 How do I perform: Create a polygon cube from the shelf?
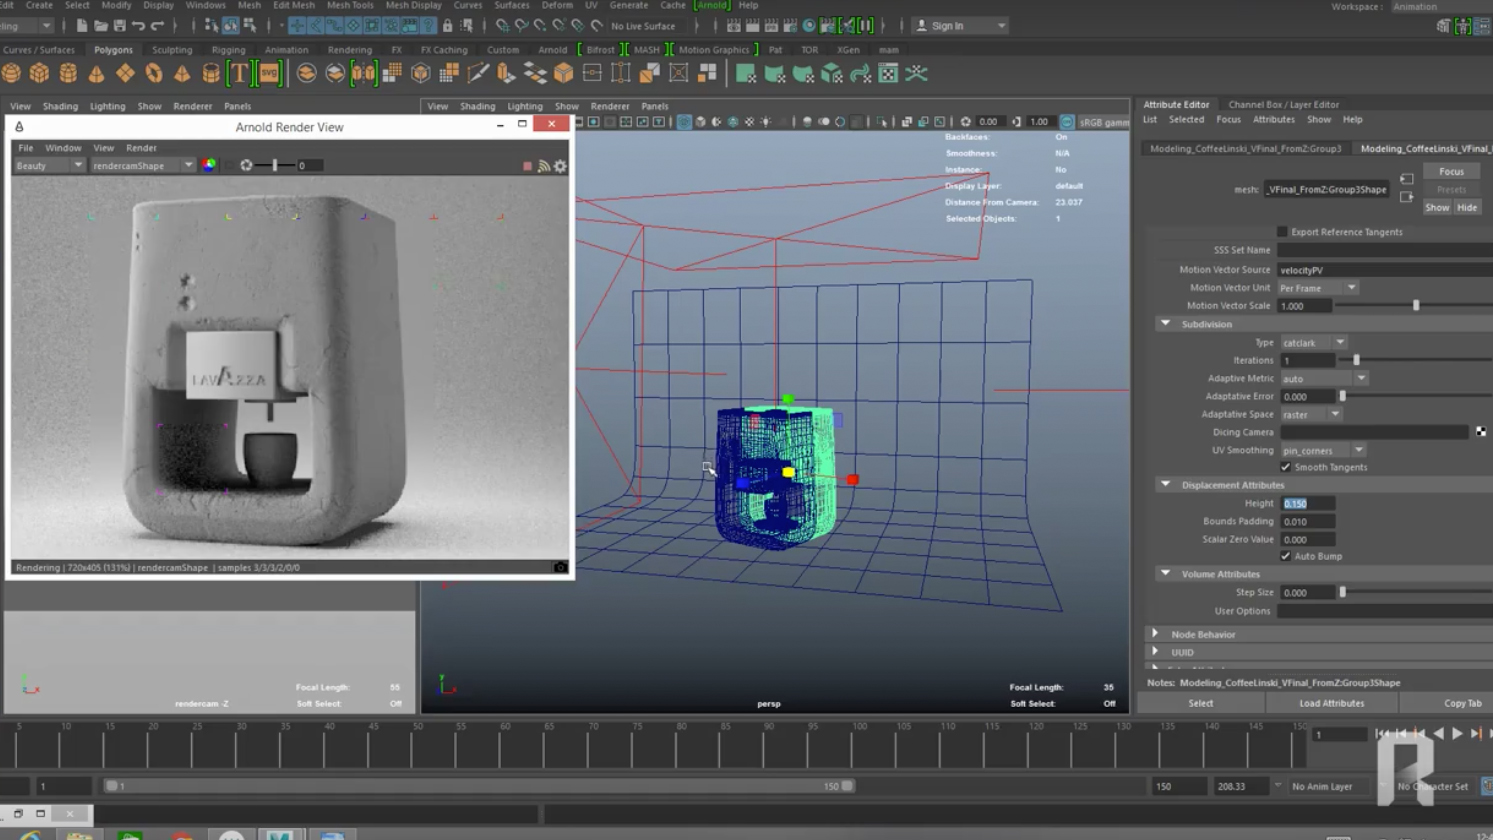pyautogui.click(x=39, y=73)
